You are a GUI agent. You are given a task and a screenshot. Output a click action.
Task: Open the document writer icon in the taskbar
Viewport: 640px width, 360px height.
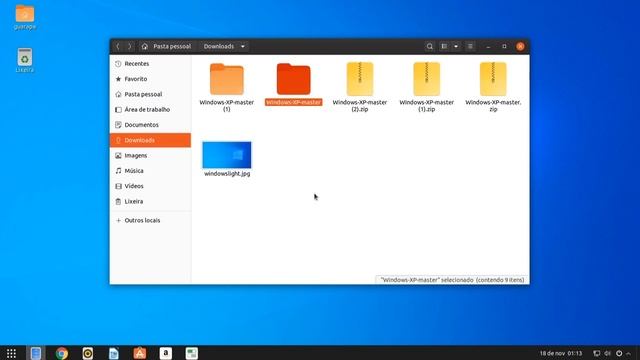[x=114, y=353]
